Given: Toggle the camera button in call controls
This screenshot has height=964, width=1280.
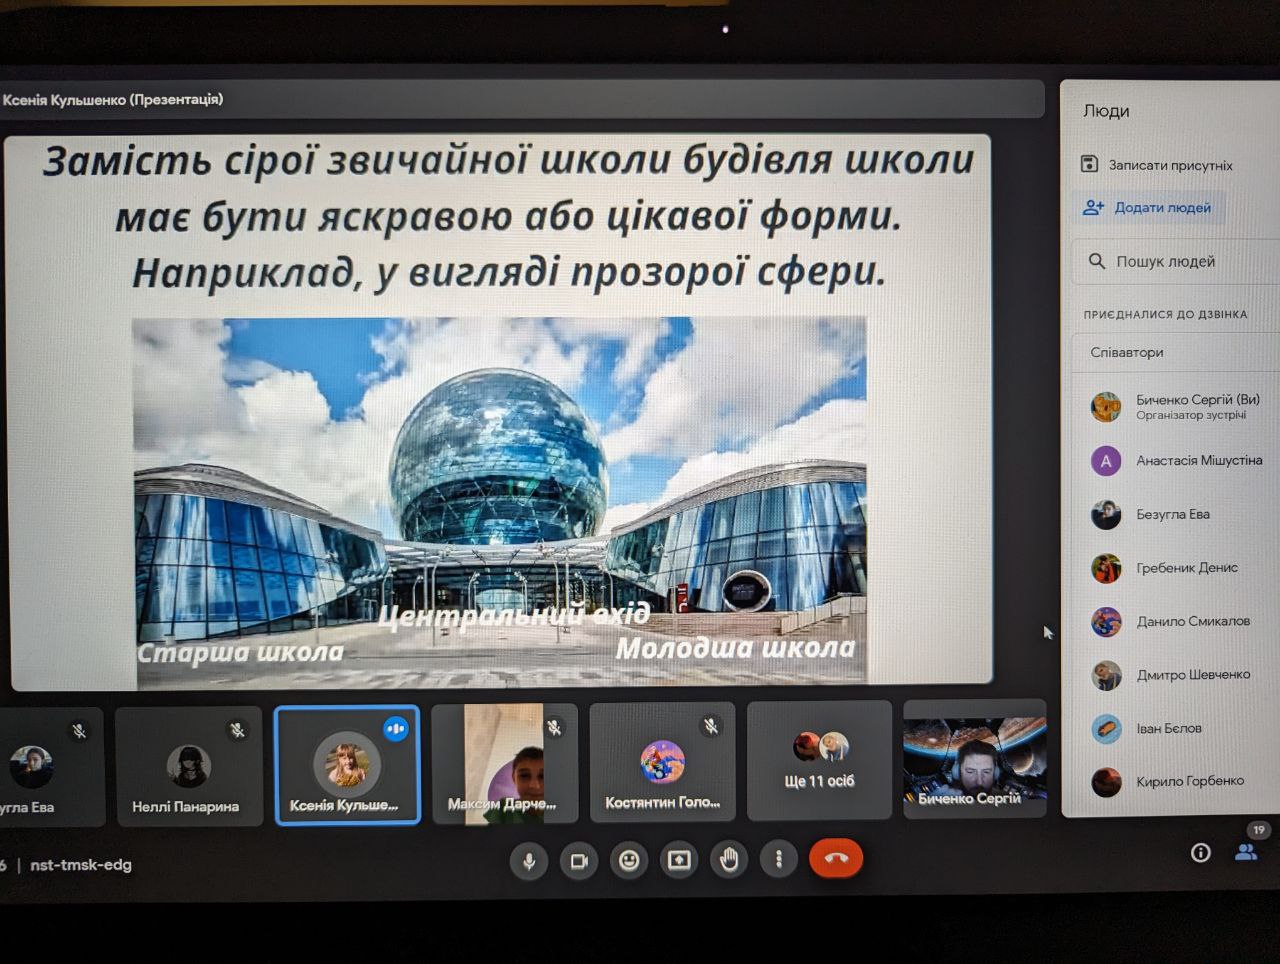Looking at the screenshot, I should (x=579, y=860).
